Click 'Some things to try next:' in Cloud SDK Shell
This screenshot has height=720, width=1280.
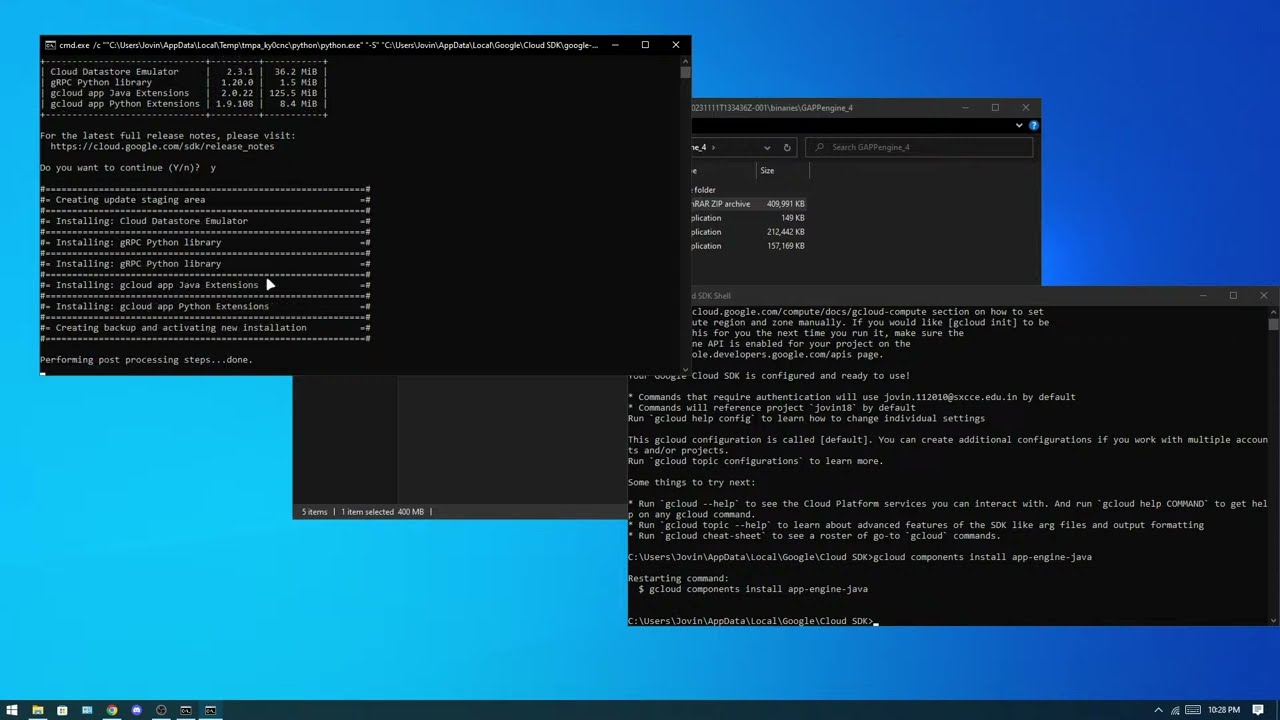point(691,482)
